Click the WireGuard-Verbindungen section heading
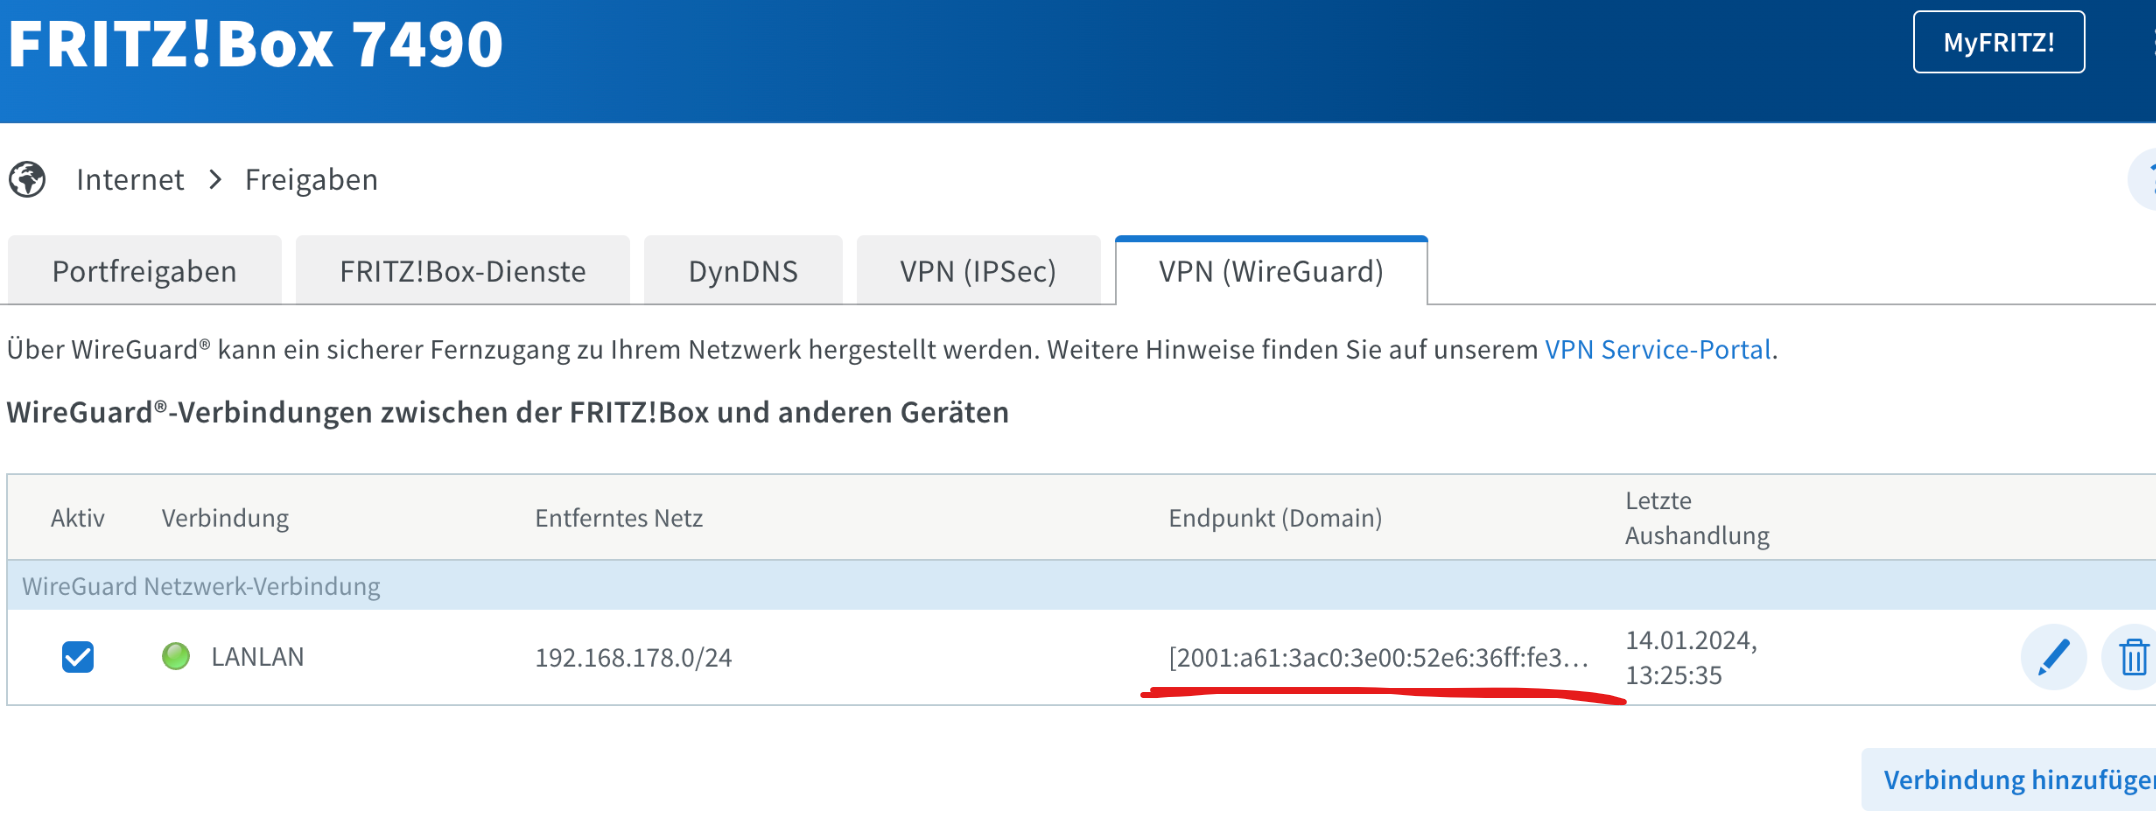The image size is (2156, 826). coord(508,412)
